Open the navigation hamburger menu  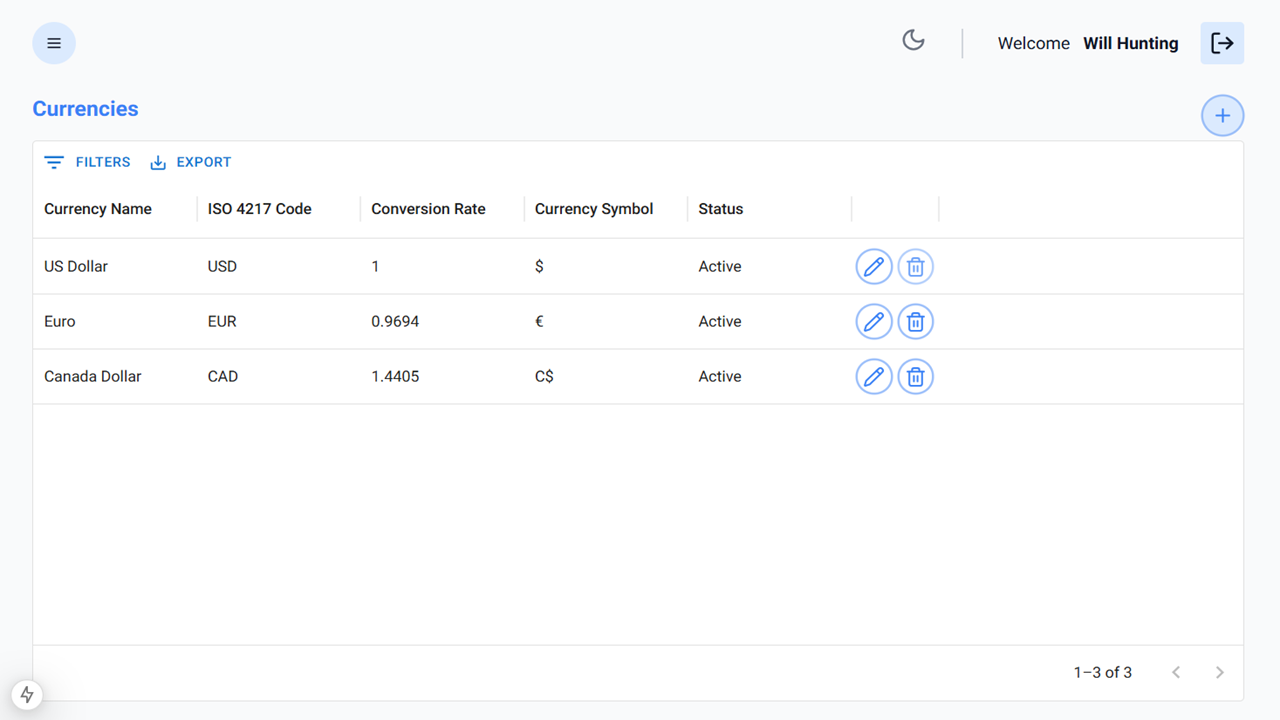coord(53,43)
